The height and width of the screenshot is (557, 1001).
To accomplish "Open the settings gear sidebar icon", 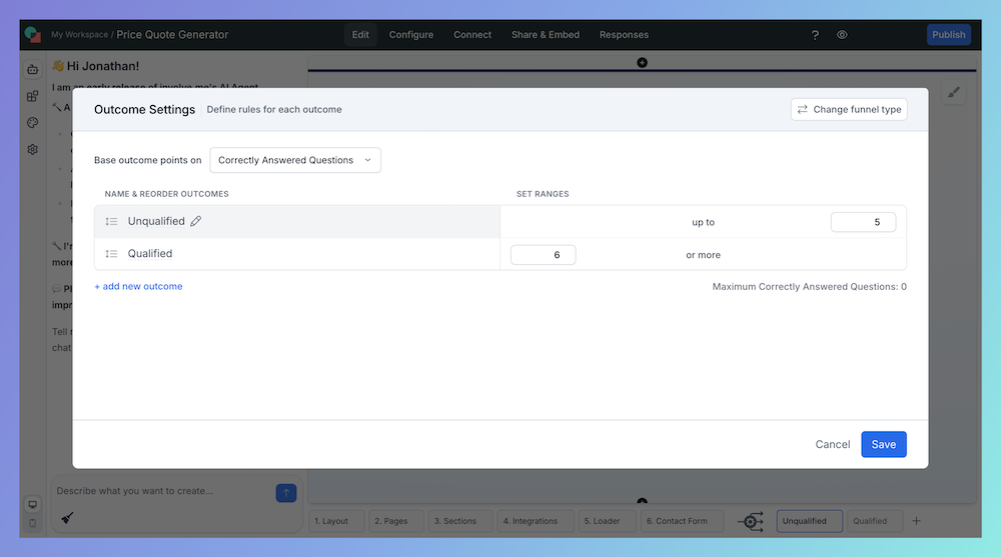I will tap(33, 149).
